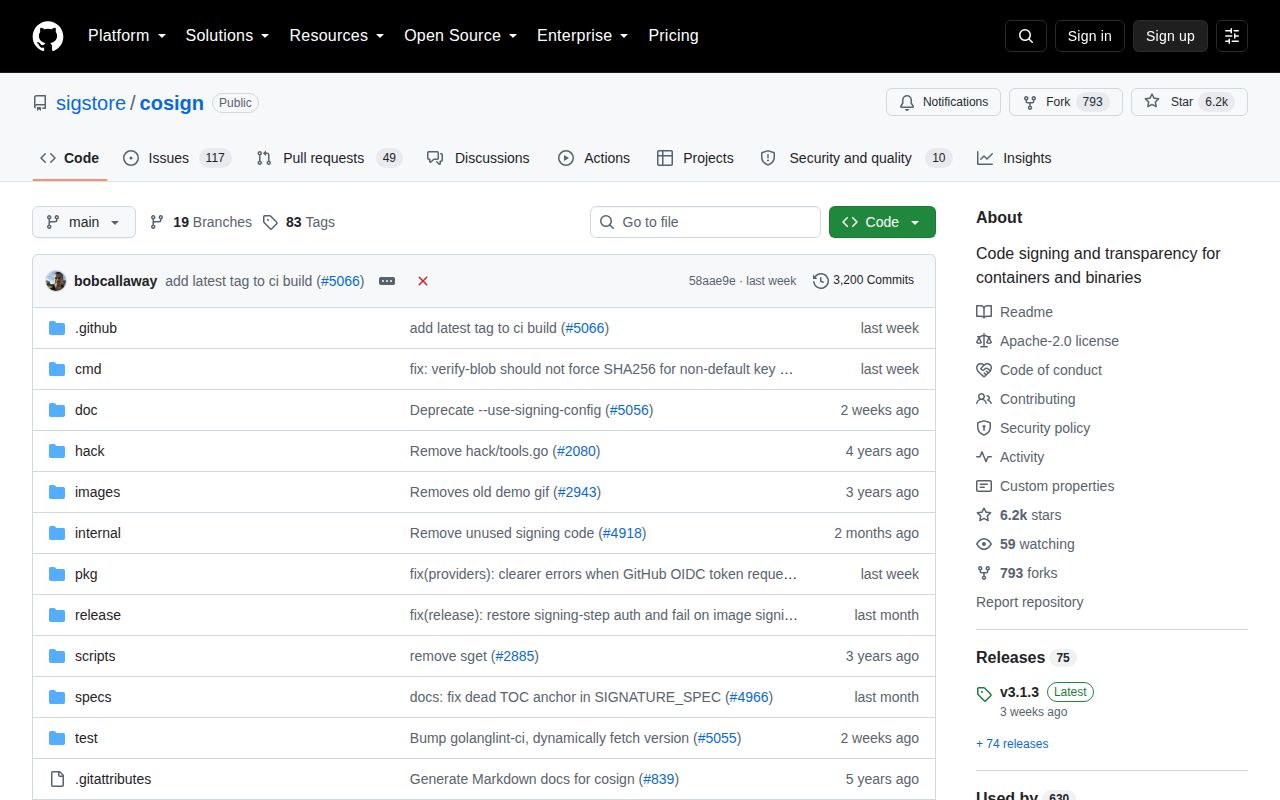Viewport: 1280px width, 800px height.
Task: Click the .github folder icon
Action: (57, 328)
